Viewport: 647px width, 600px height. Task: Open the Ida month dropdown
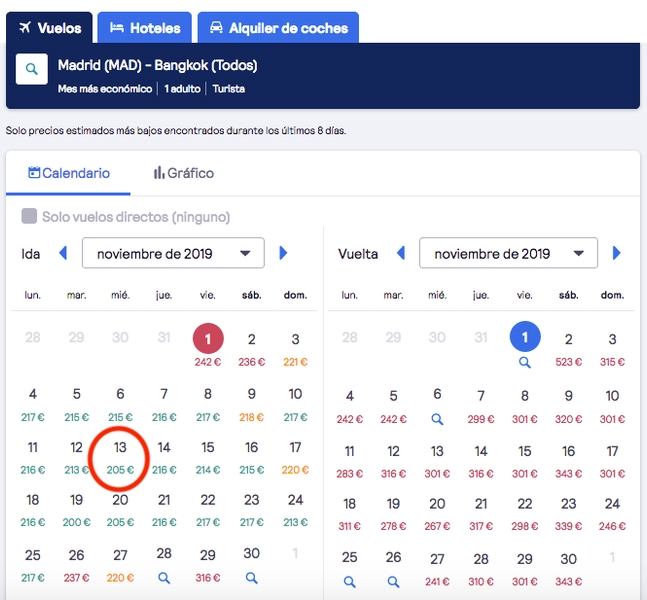pos(173,253)
